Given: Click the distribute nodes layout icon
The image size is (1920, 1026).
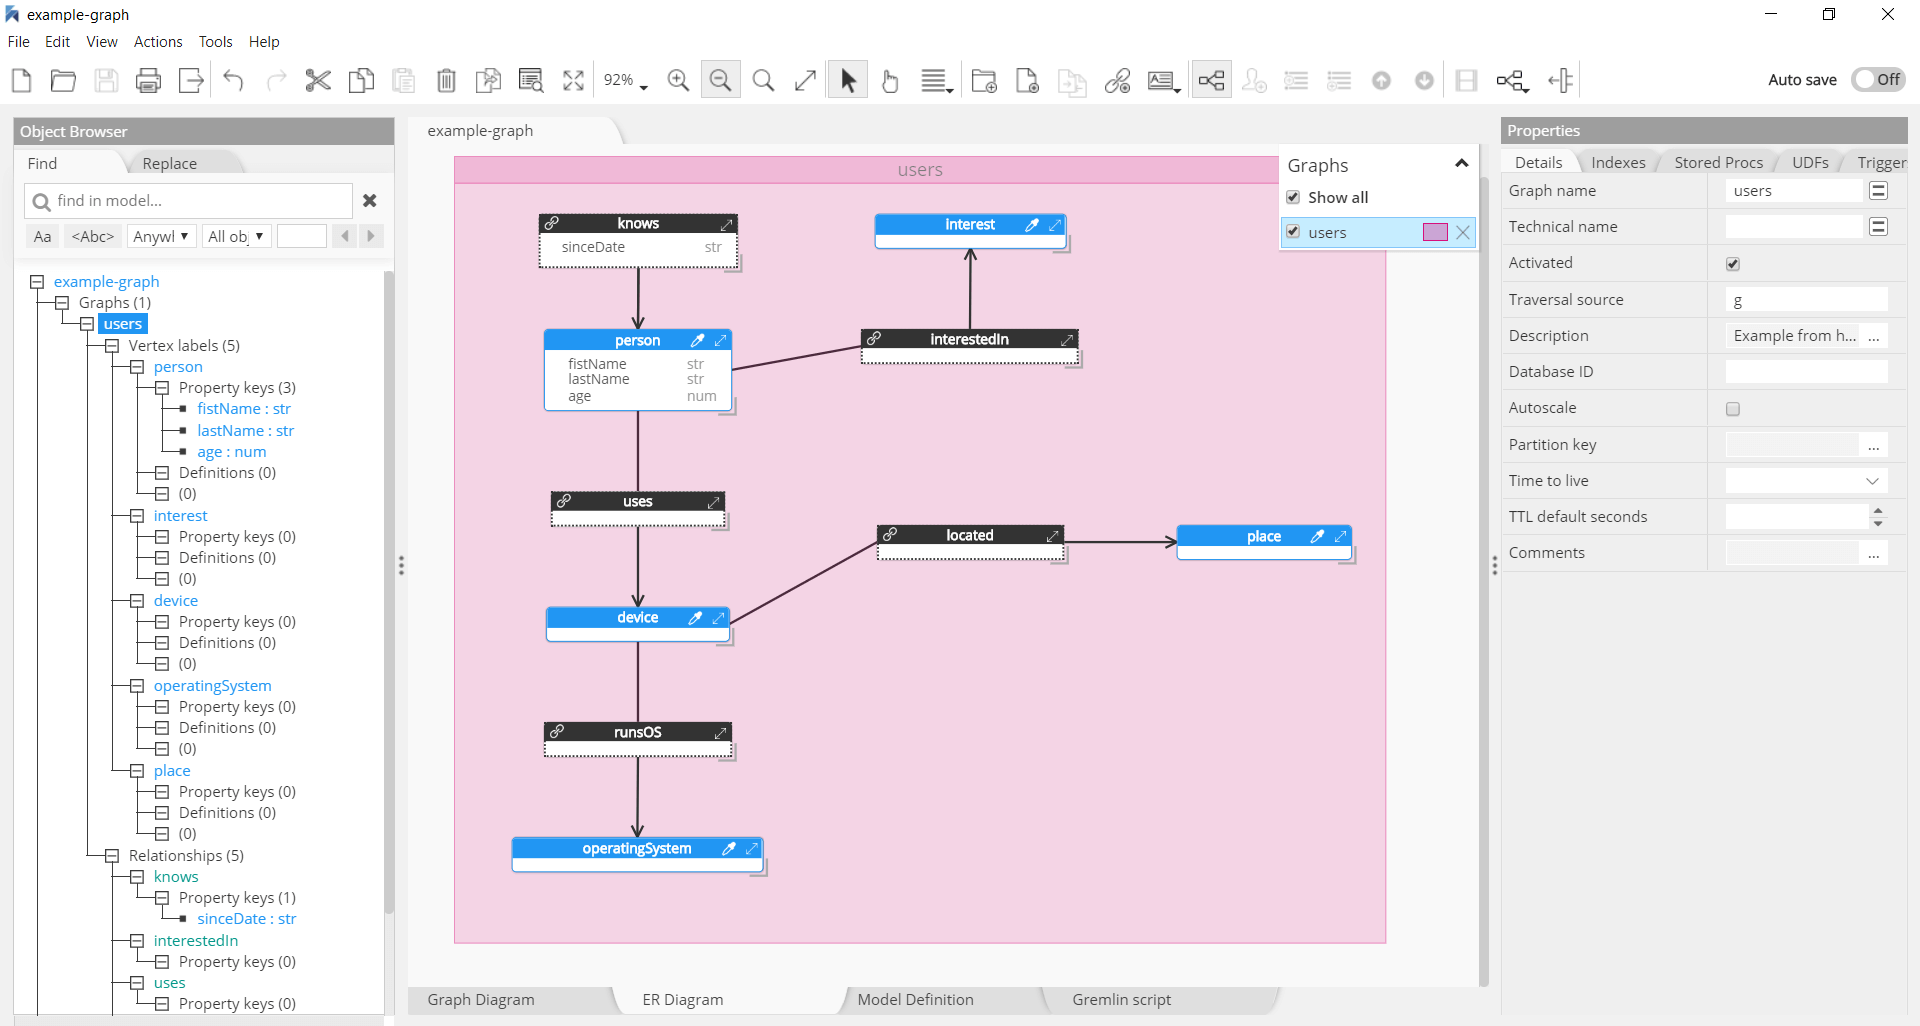Looking at the screenshot, I should 1512,80.
